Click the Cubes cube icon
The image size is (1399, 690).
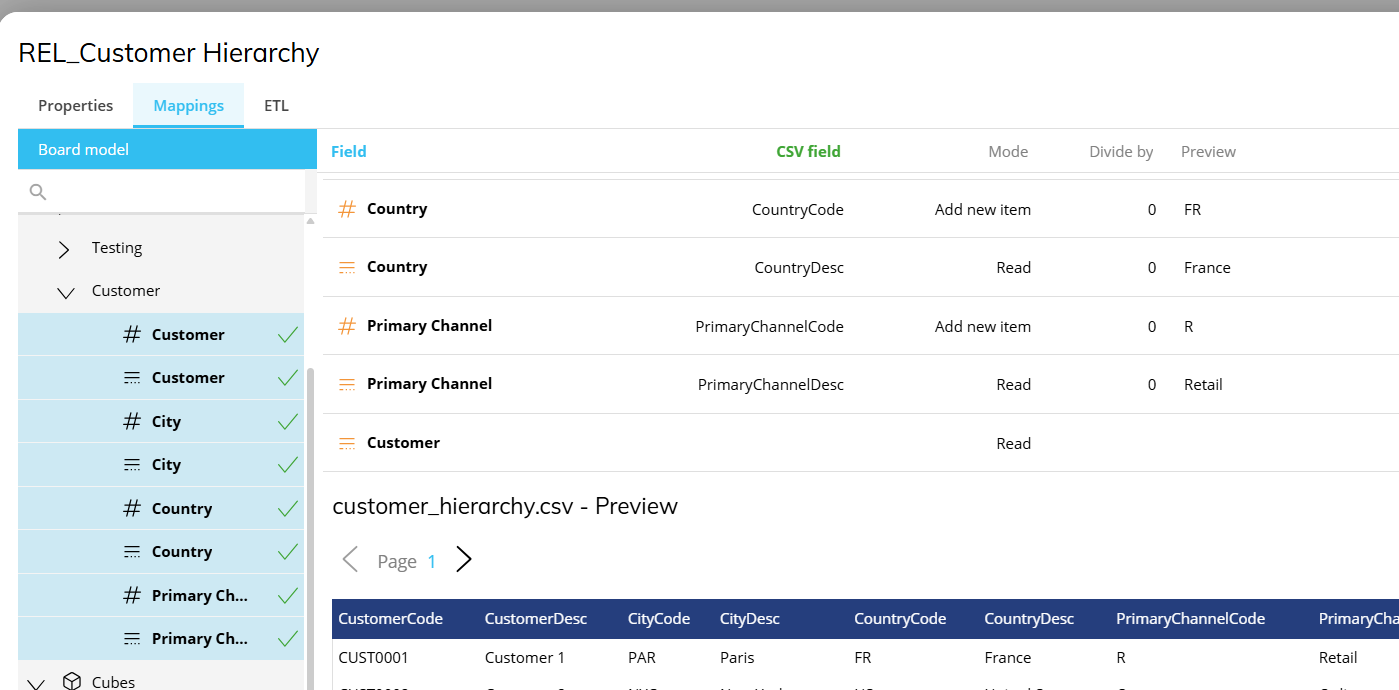72,681
